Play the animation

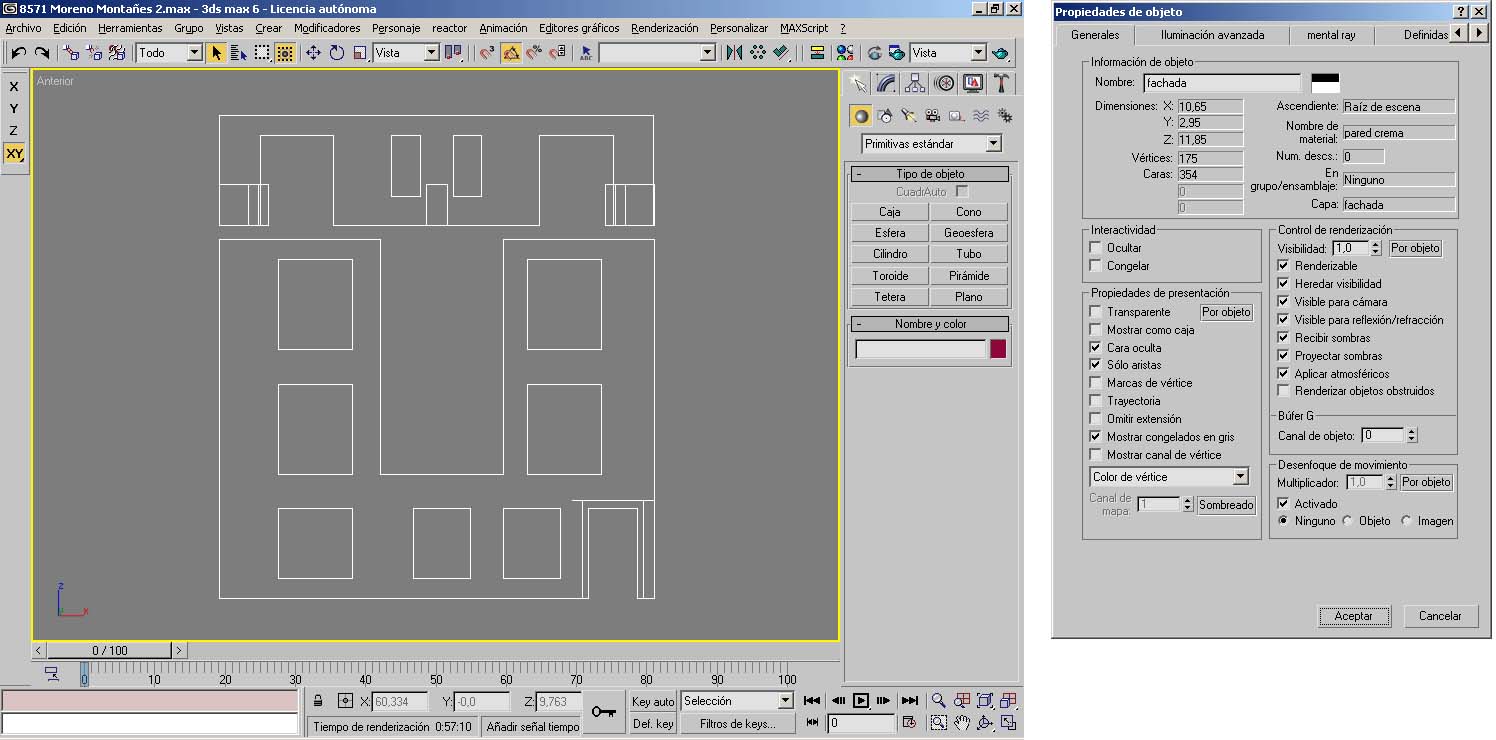coord(861,701)
